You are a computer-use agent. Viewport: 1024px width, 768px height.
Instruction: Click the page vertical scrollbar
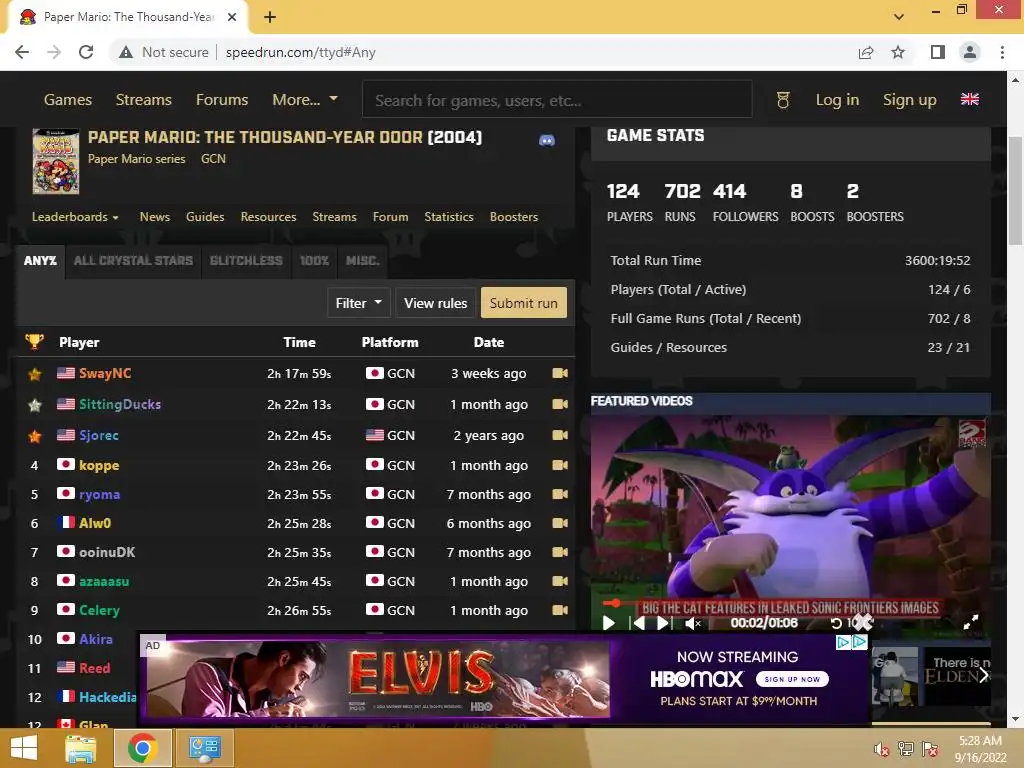point(1015,191)
